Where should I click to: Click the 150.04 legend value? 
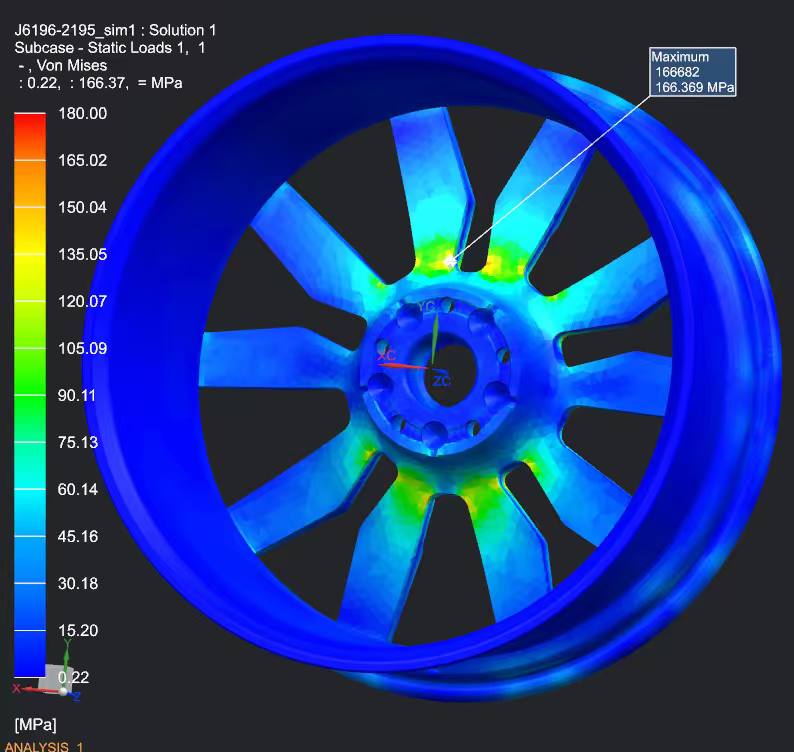83,207
